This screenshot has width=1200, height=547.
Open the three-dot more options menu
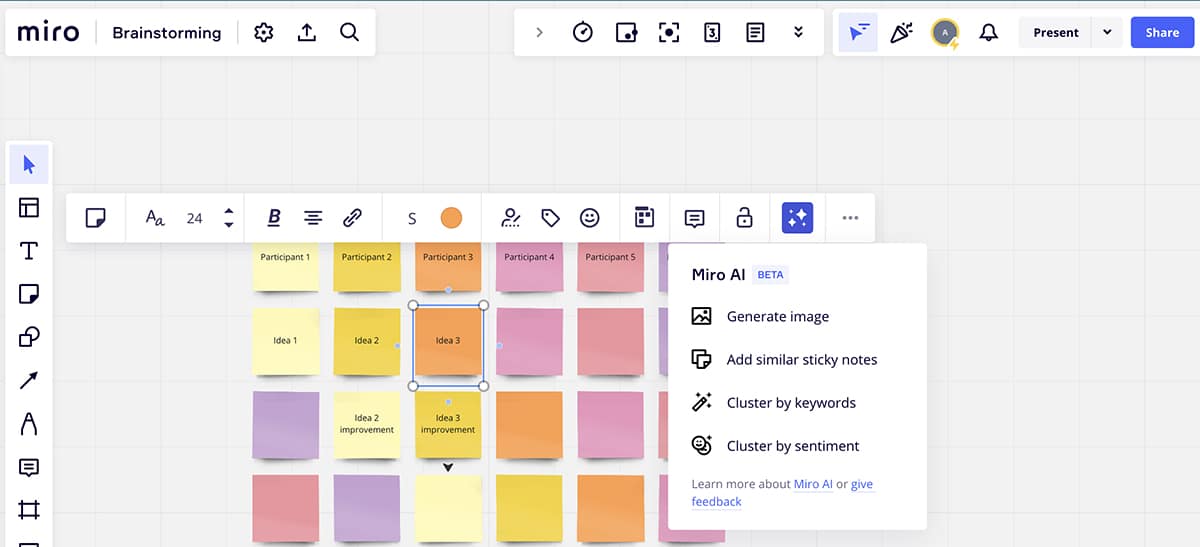[x=850, y=218]
